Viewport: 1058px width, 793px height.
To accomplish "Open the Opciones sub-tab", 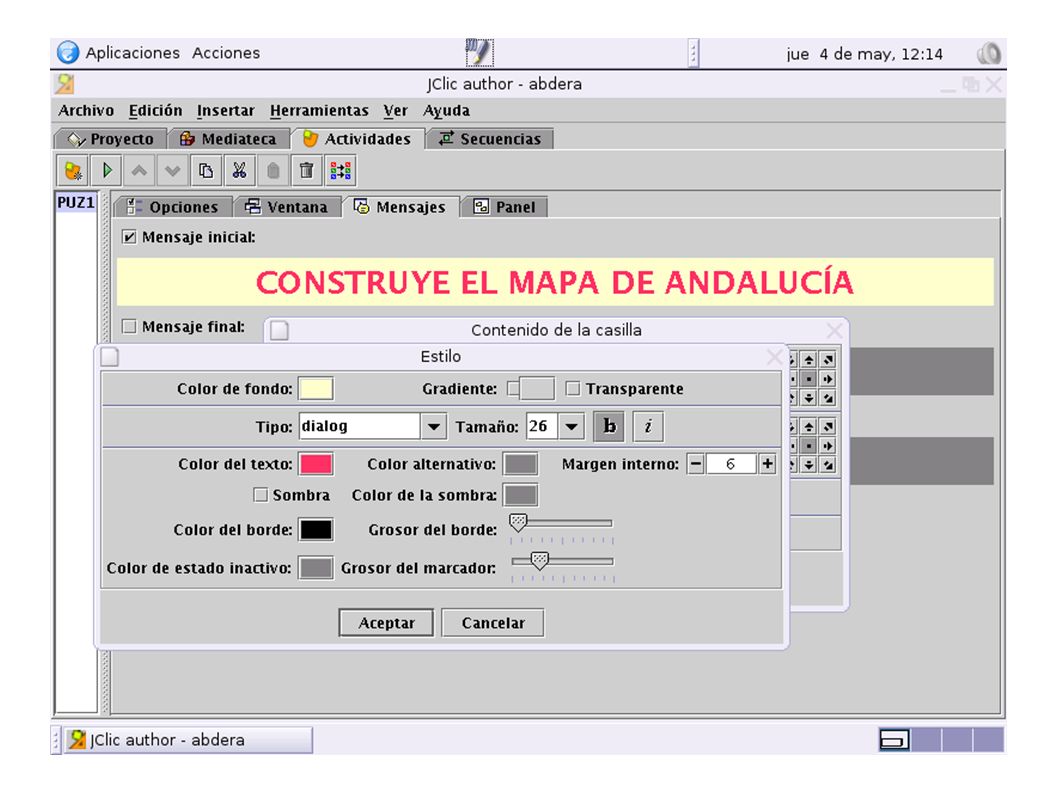I will coord(173,207).
